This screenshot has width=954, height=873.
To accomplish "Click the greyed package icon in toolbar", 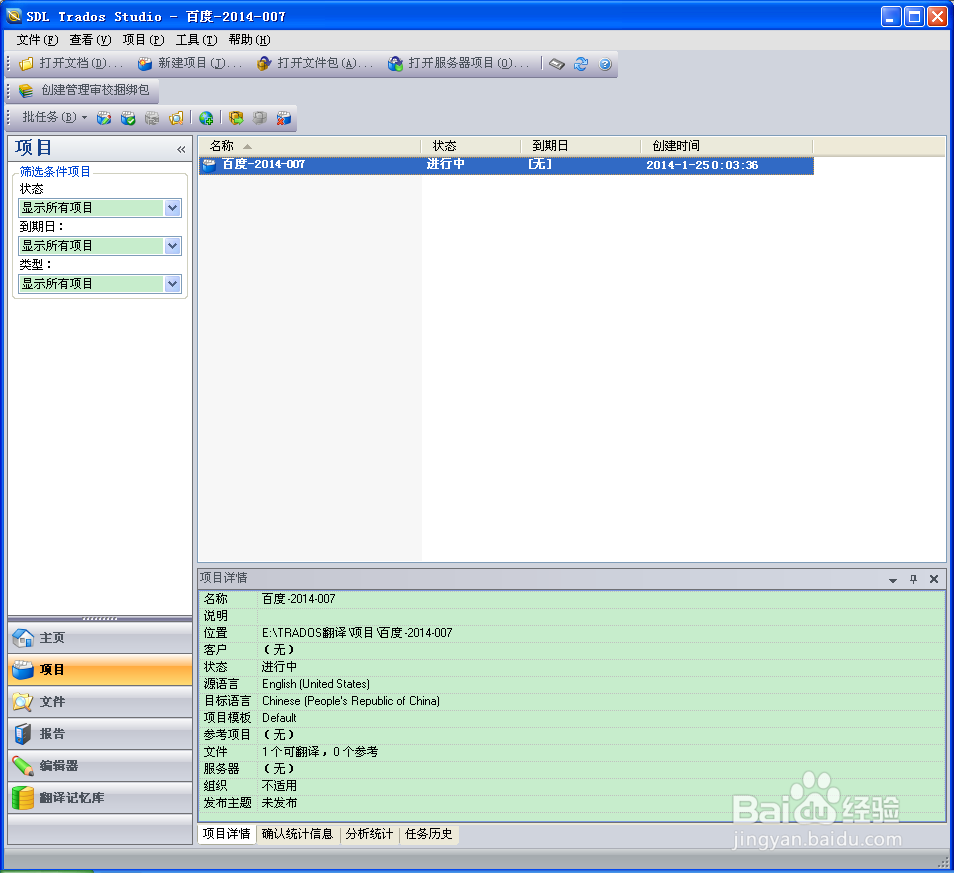I will tap(260, 117).
